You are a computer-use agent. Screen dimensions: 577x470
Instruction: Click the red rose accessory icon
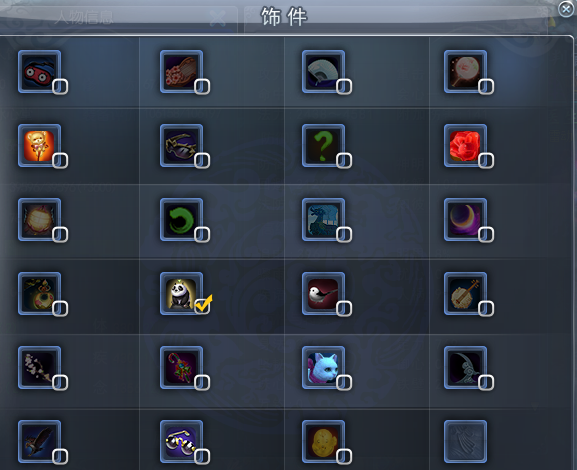click(466, 146)
